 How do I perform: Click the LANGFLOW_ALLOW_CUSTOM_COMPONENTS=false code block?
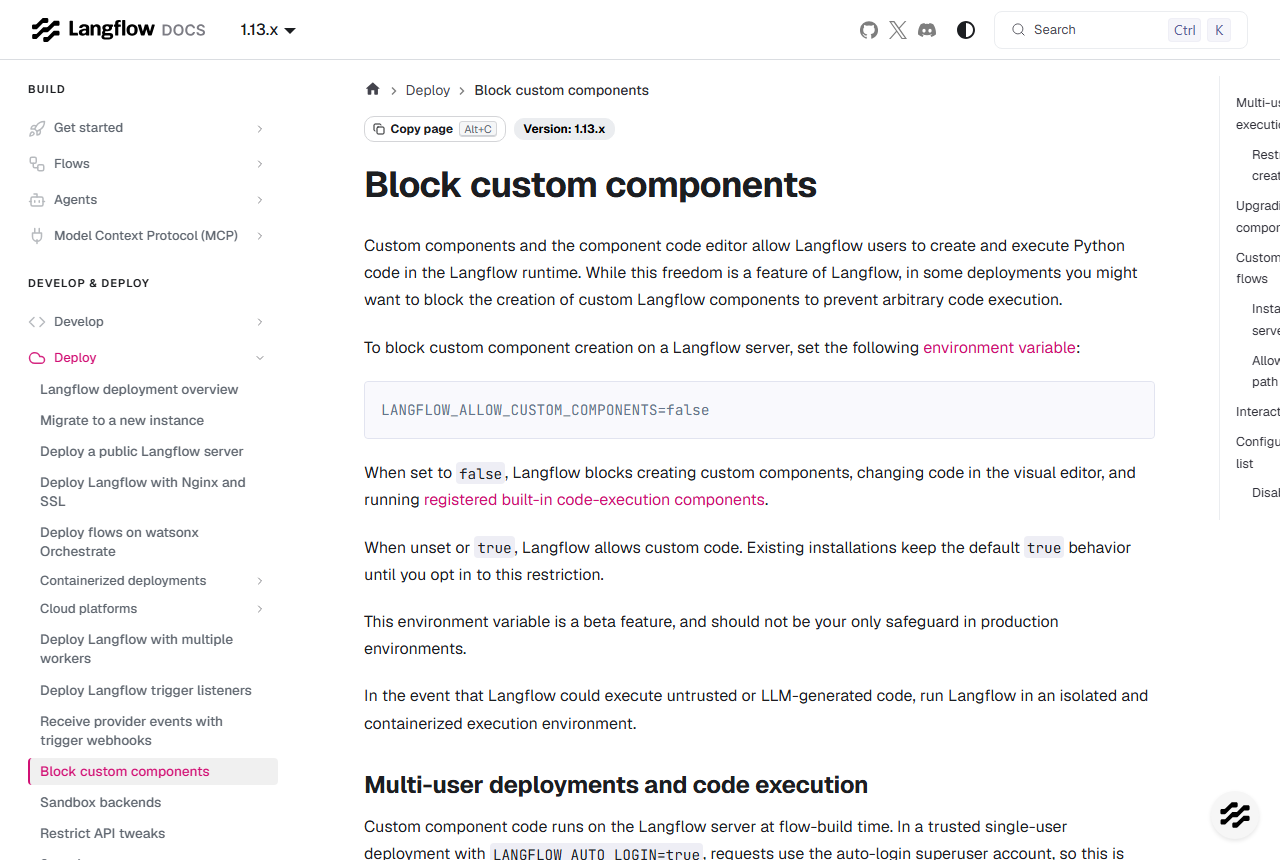759,410
